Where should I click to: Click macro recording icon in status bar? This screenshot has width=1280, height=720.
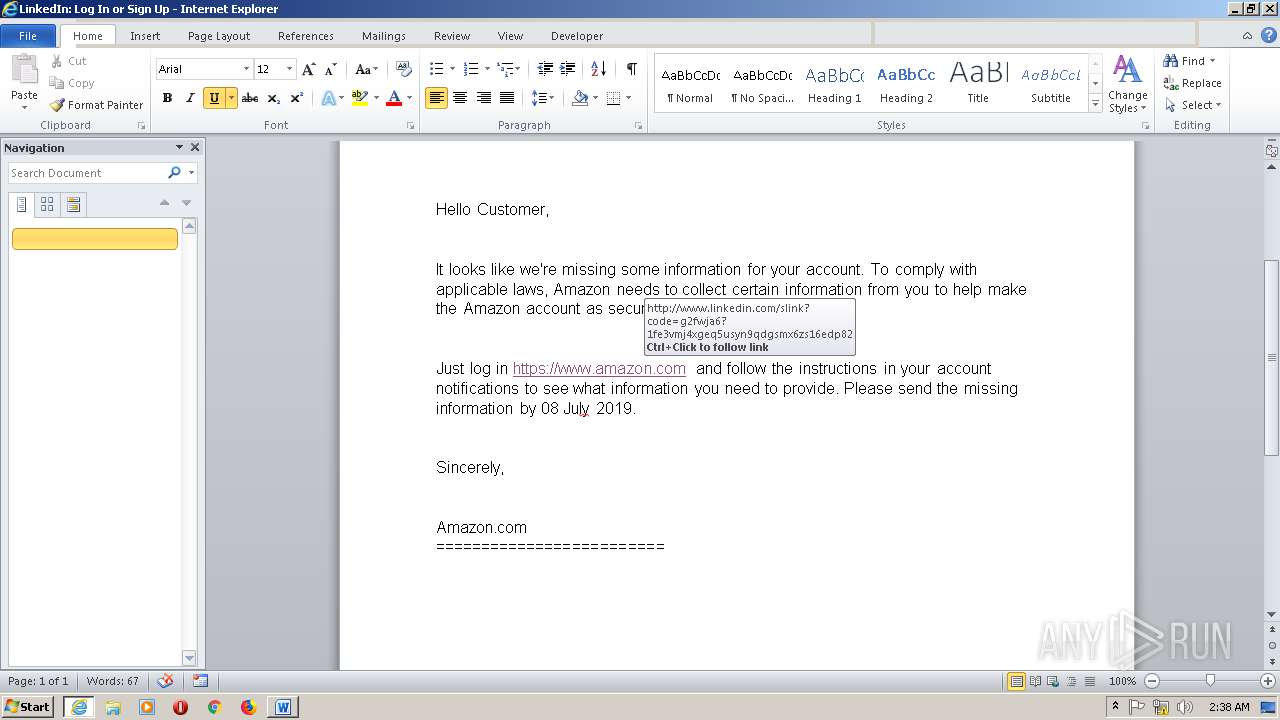coord(200,681)
